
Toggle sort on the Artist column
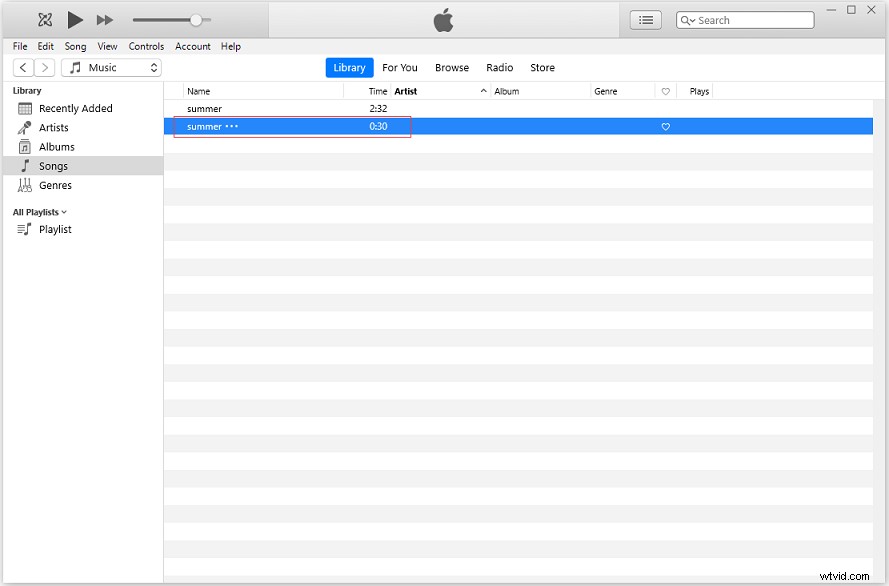[x=406, y=91]
